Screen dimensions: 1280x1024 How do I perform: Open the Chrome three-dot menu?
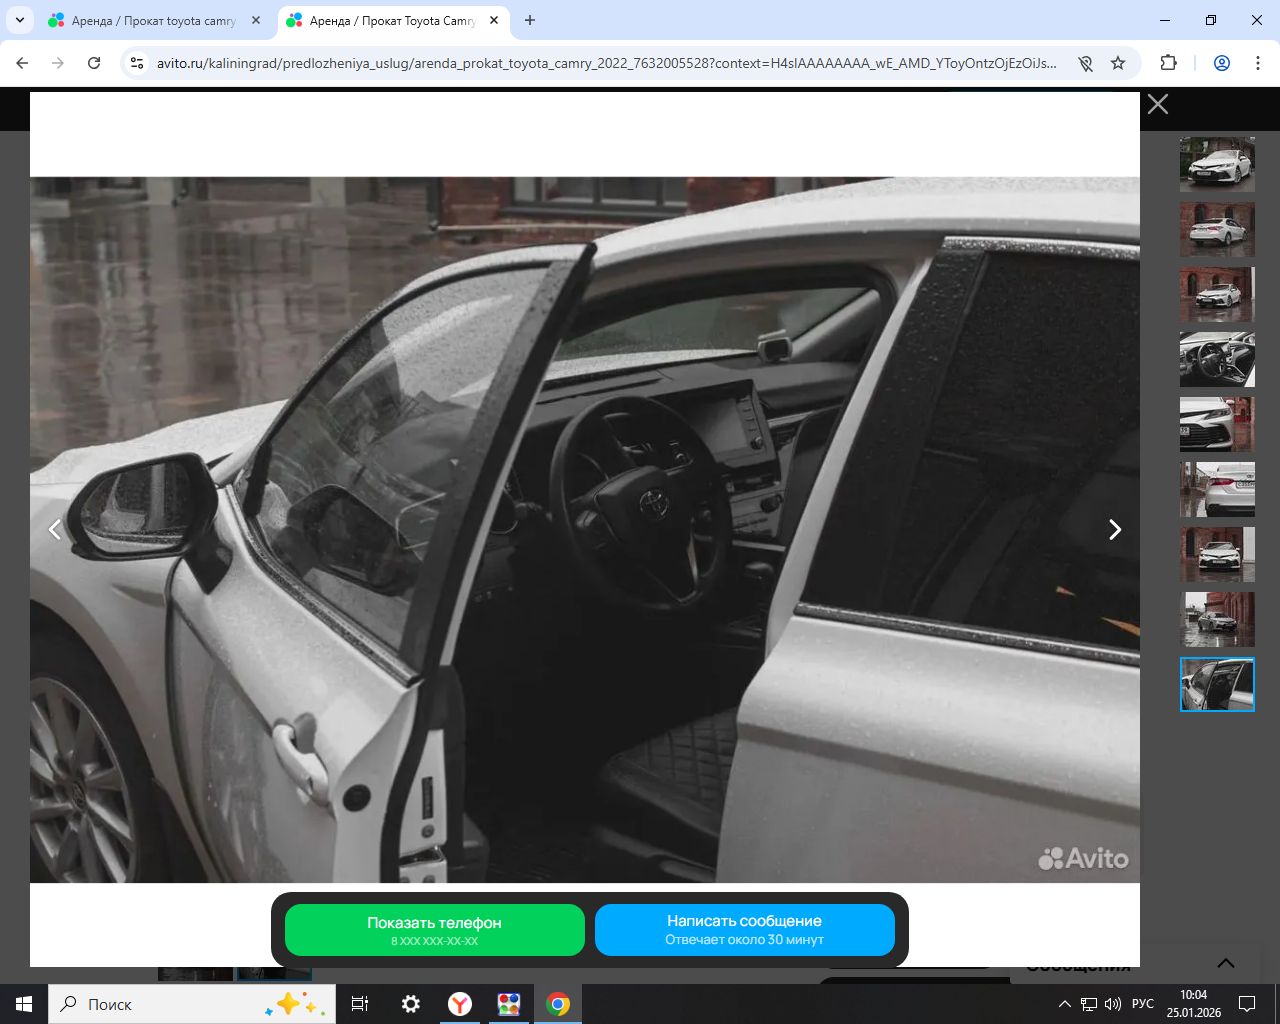coord(1258,63)
